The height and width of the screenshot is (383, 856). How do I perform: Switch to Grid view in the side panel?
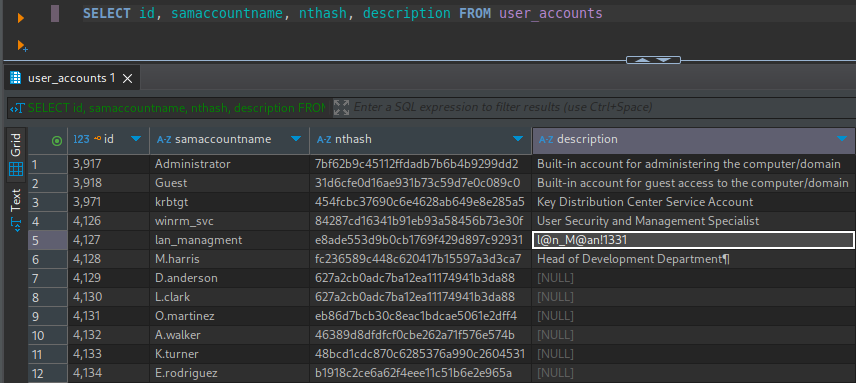pyautogui.click(x=15, y=155)
